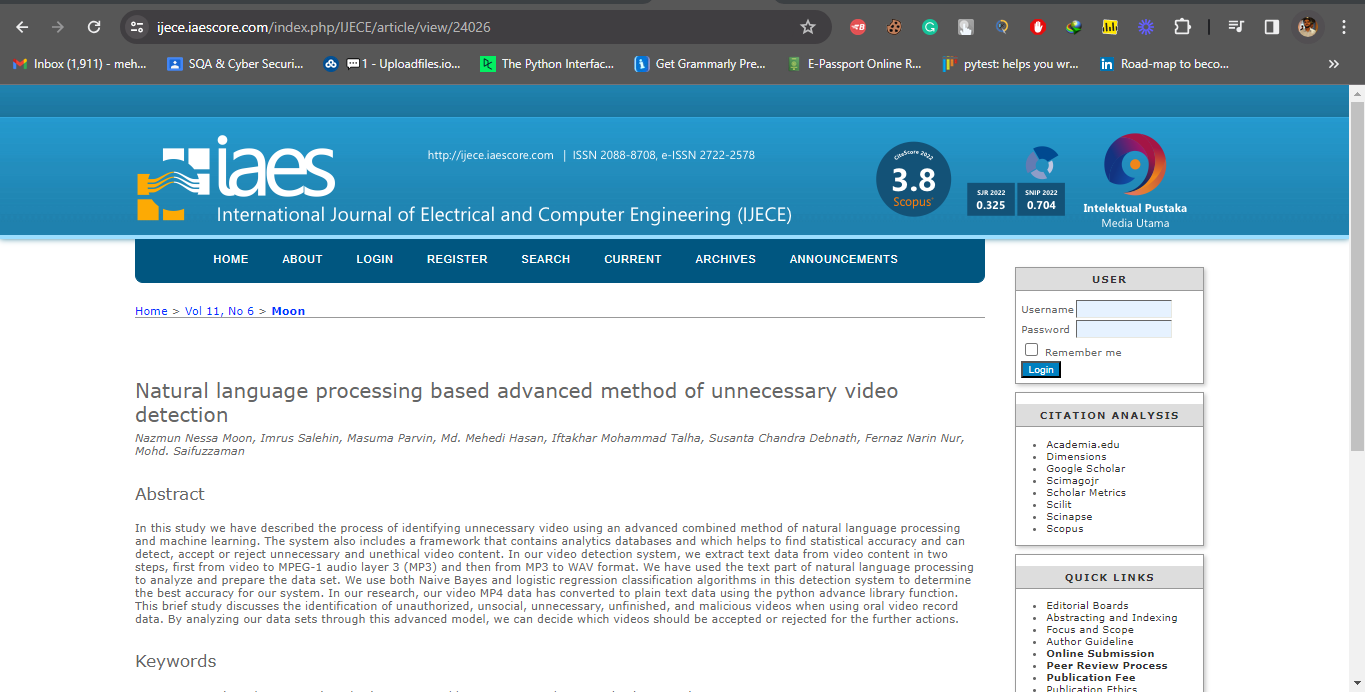This screenshot has height=692, width=1365.
Task: Open the Academia.edu citation link
Action: pos(1083,445)
